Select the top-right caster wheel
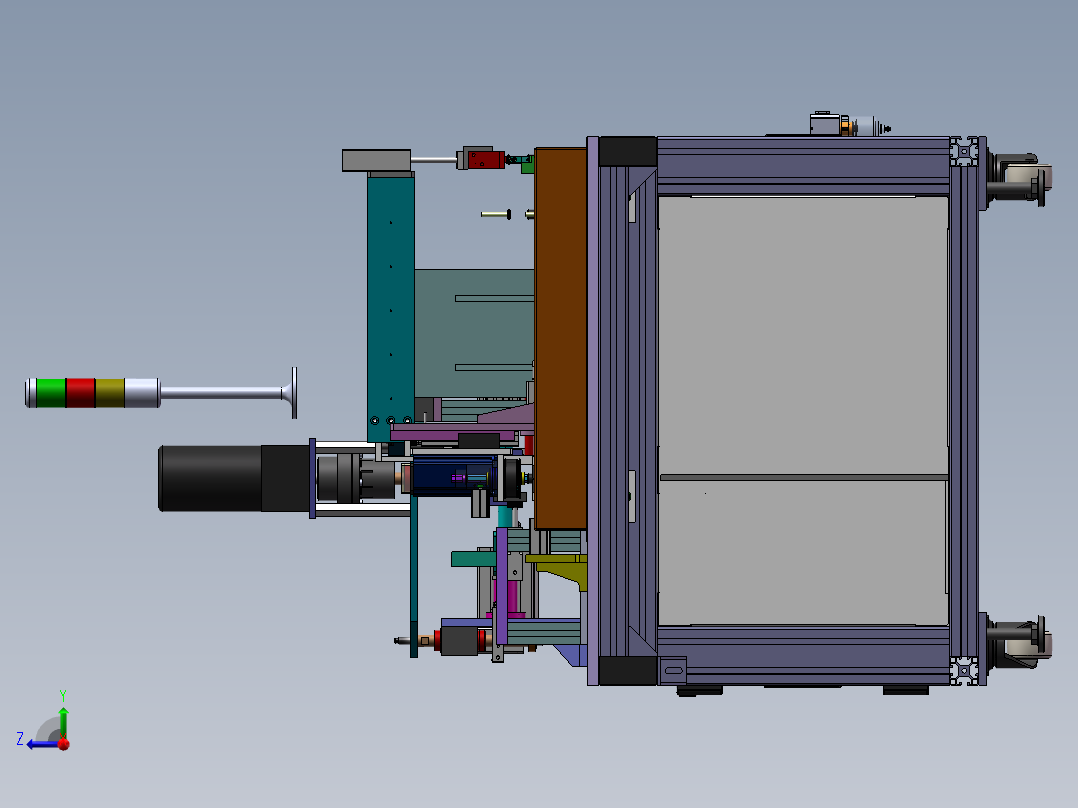 coord(1019,177)
